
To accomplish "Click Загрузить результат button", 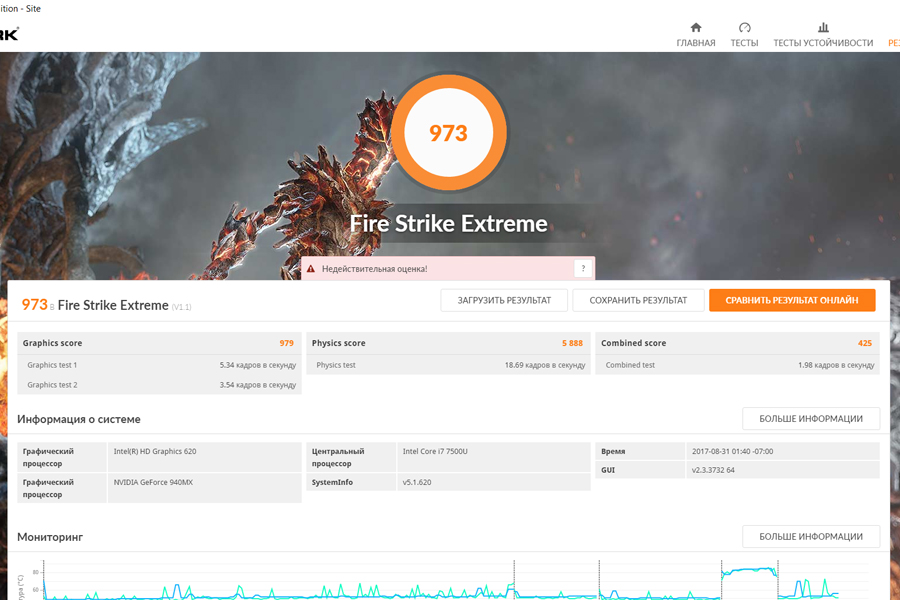I will coord(504,300).
